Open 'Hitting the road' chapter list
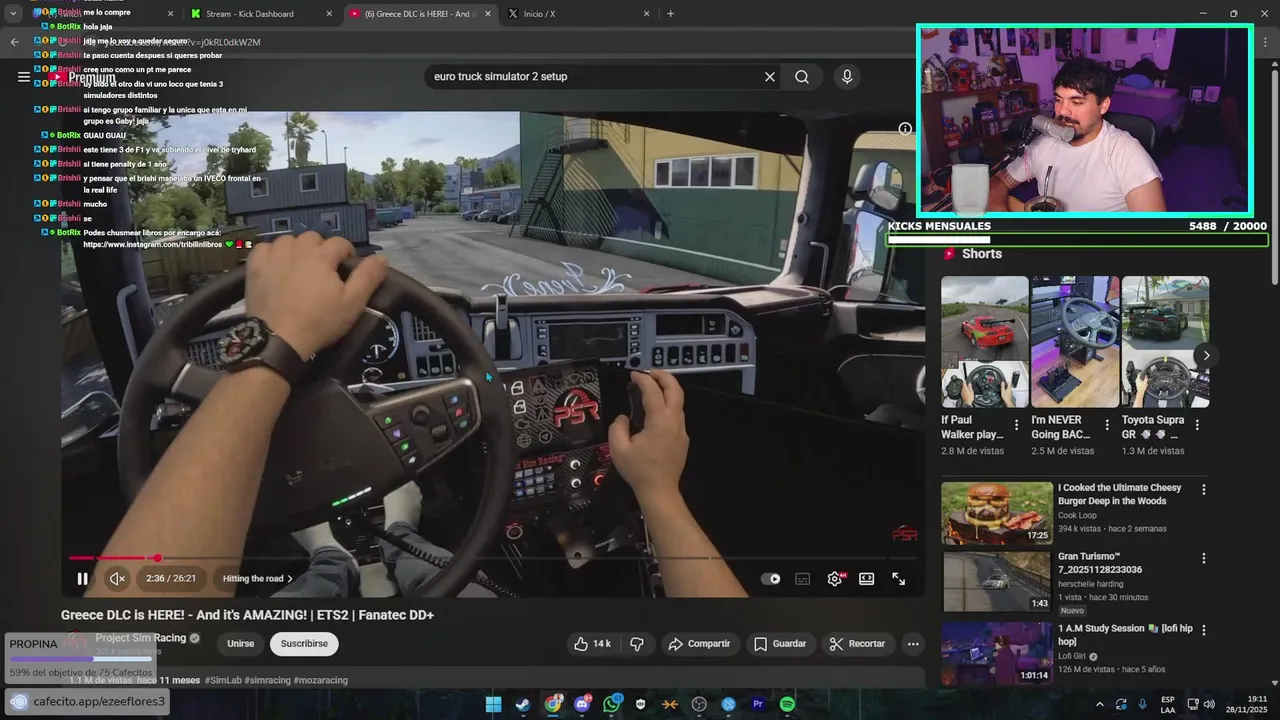The width and height of the screenshot is (1280, 720). pos(258,578)
